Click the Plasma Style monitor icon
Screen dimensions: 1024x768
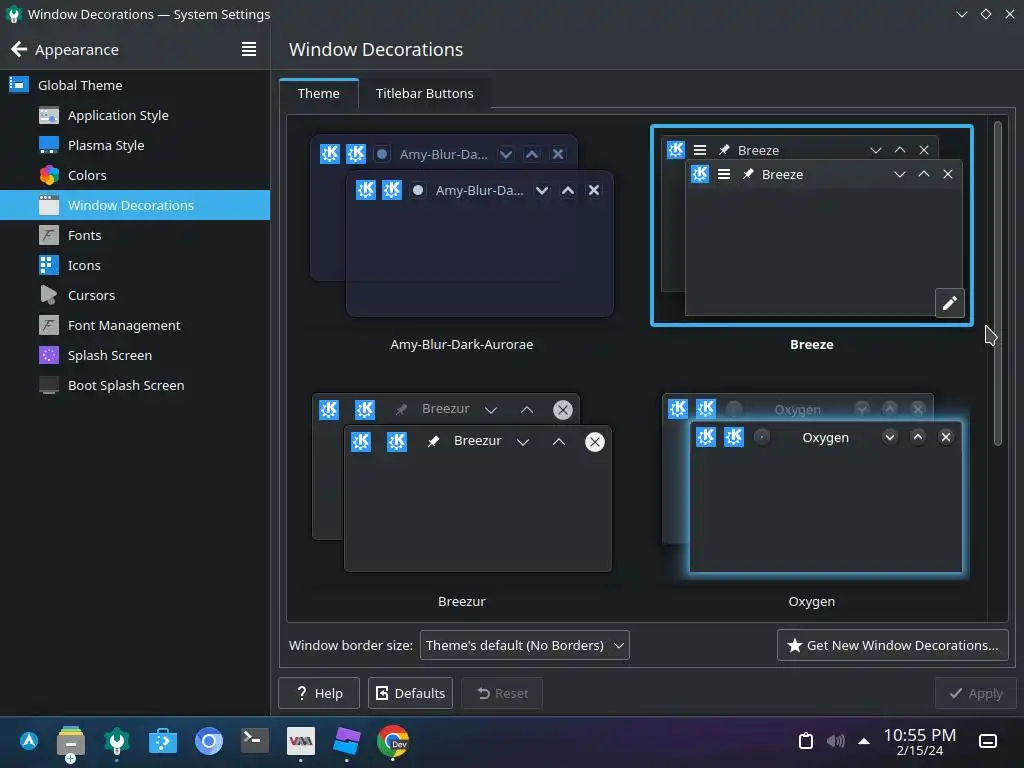[49, 145]
